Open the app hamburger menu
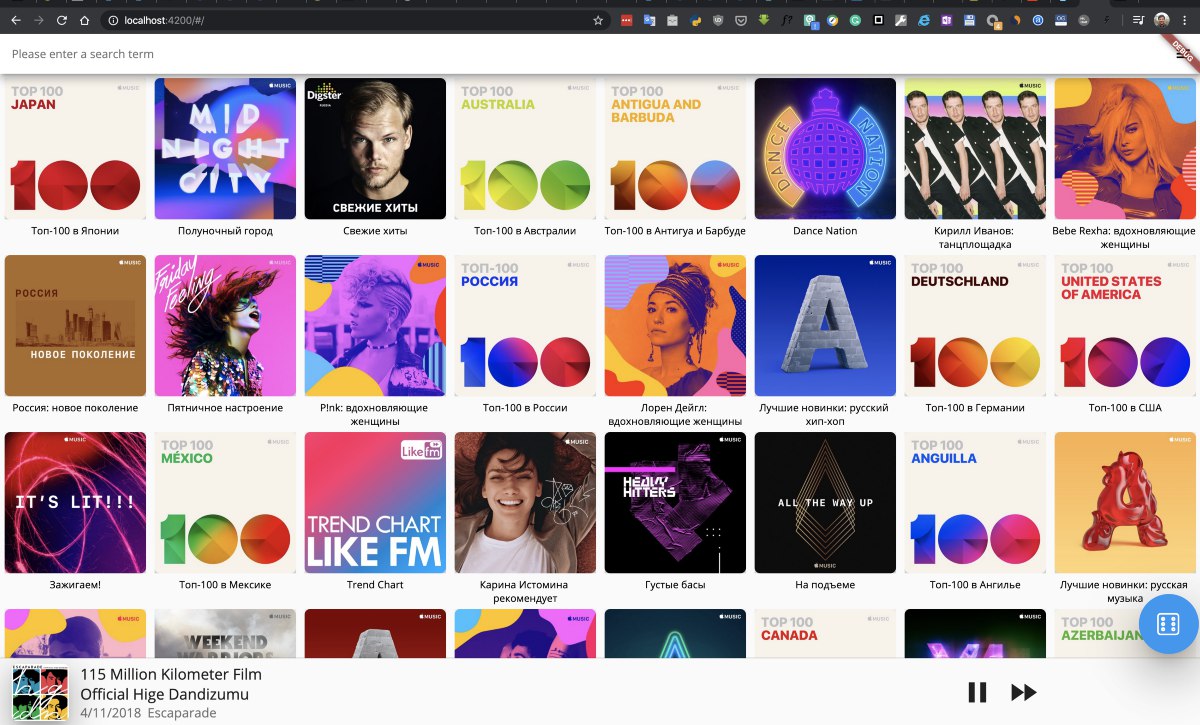 [x=1182, y=54]
